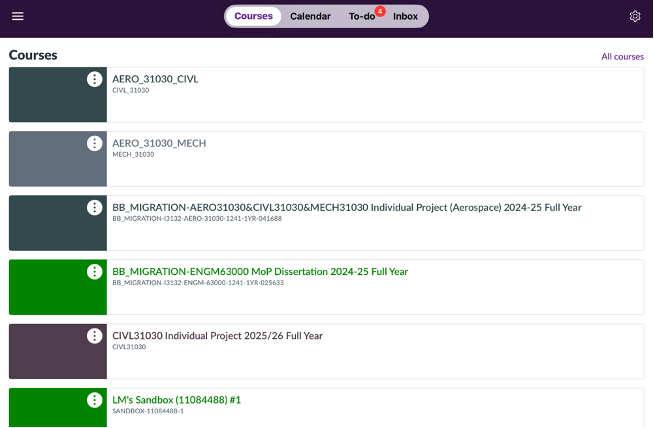
Task: Open the hamburger navigation menu
Action: click(x=17, y=17)
